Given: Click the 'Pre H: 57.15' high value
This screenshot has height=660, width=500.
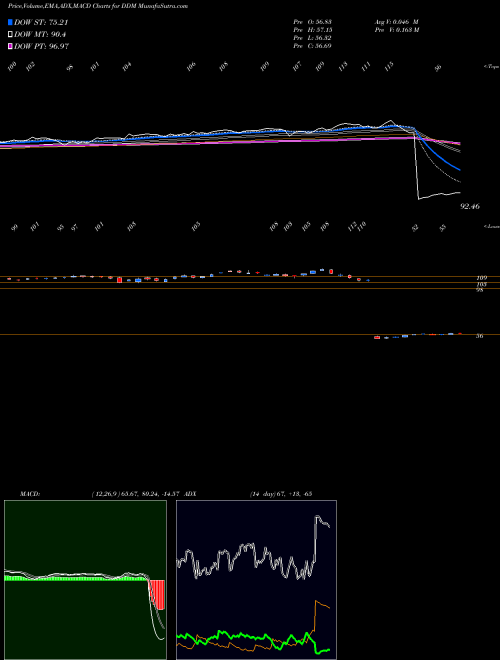Looking at the screenshot, I should pos(313,29).
